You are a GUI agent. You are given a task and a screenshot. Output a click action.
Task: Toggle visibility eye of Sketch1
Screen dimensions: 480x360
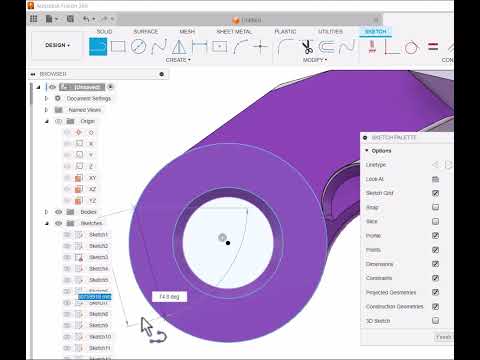click(67, 235)
